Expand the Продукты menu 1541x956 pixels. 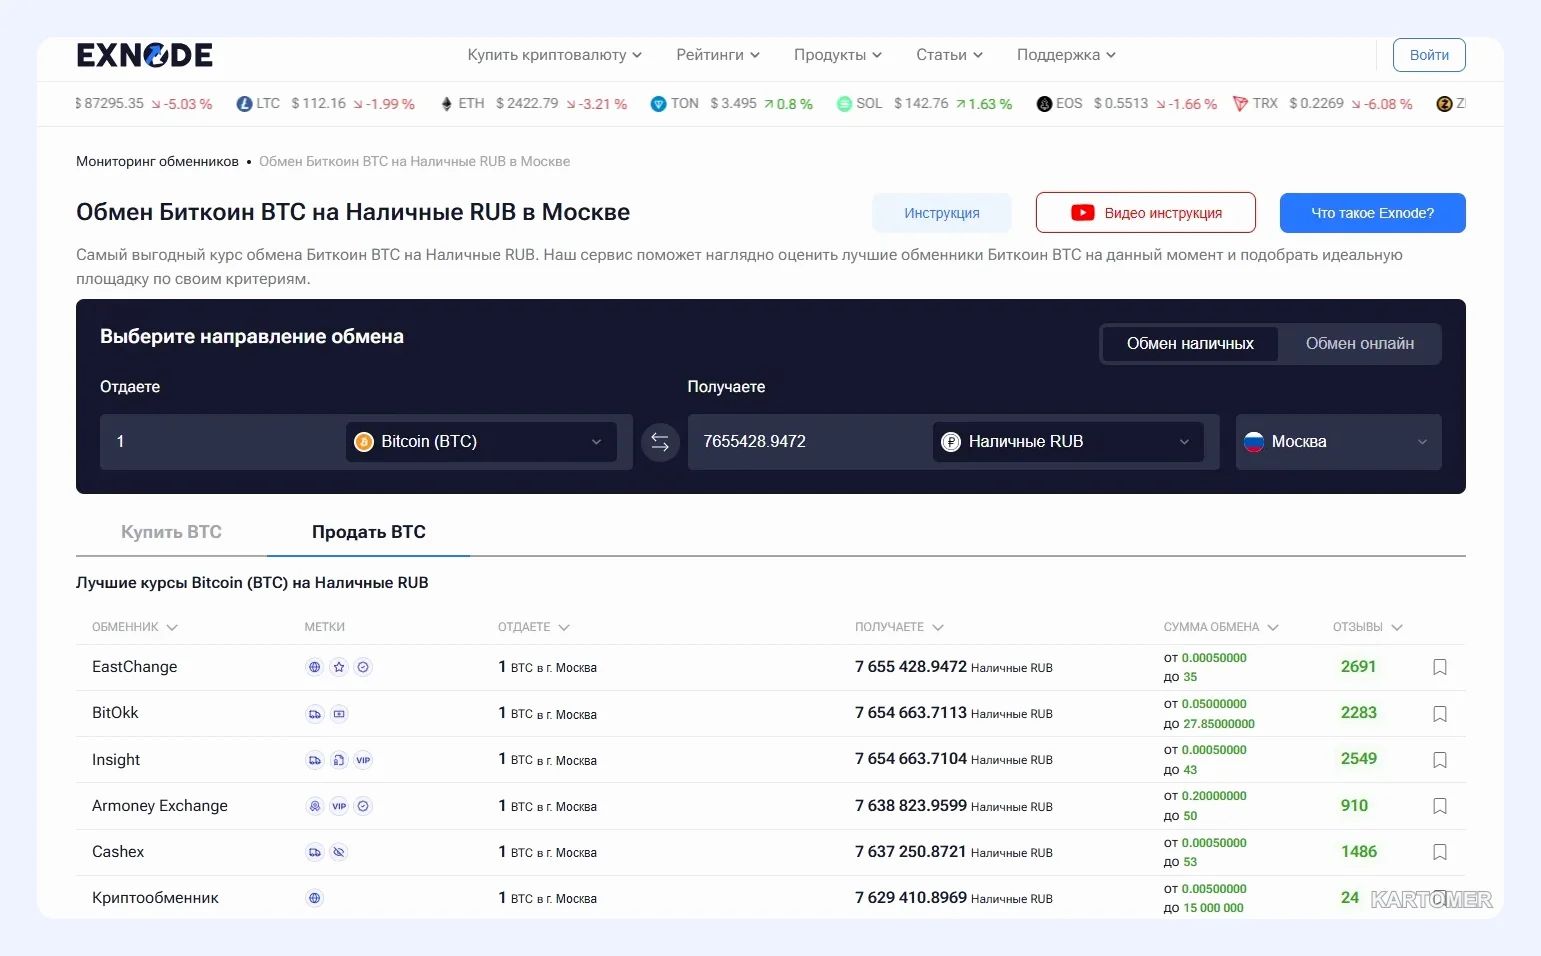(x=838, y=55)
